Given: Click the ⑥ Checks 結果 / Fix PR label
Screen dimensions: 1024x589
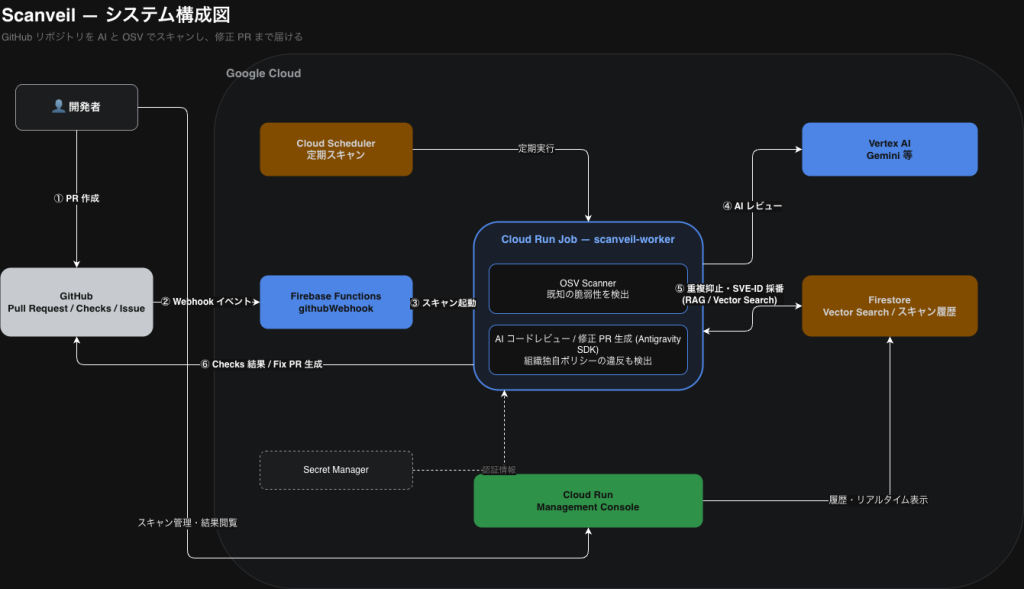Looking at the screenshot, I should click(x=261, y=364).
